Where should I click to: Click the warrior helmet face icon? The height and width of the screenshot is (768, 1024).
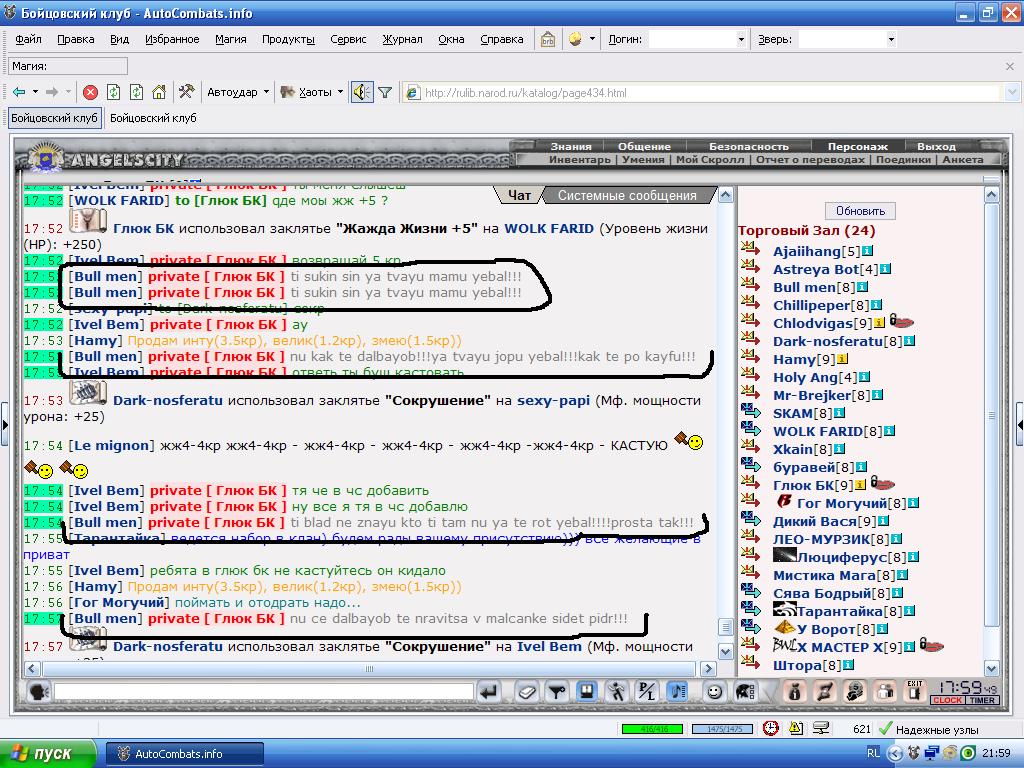click(855, 691)
